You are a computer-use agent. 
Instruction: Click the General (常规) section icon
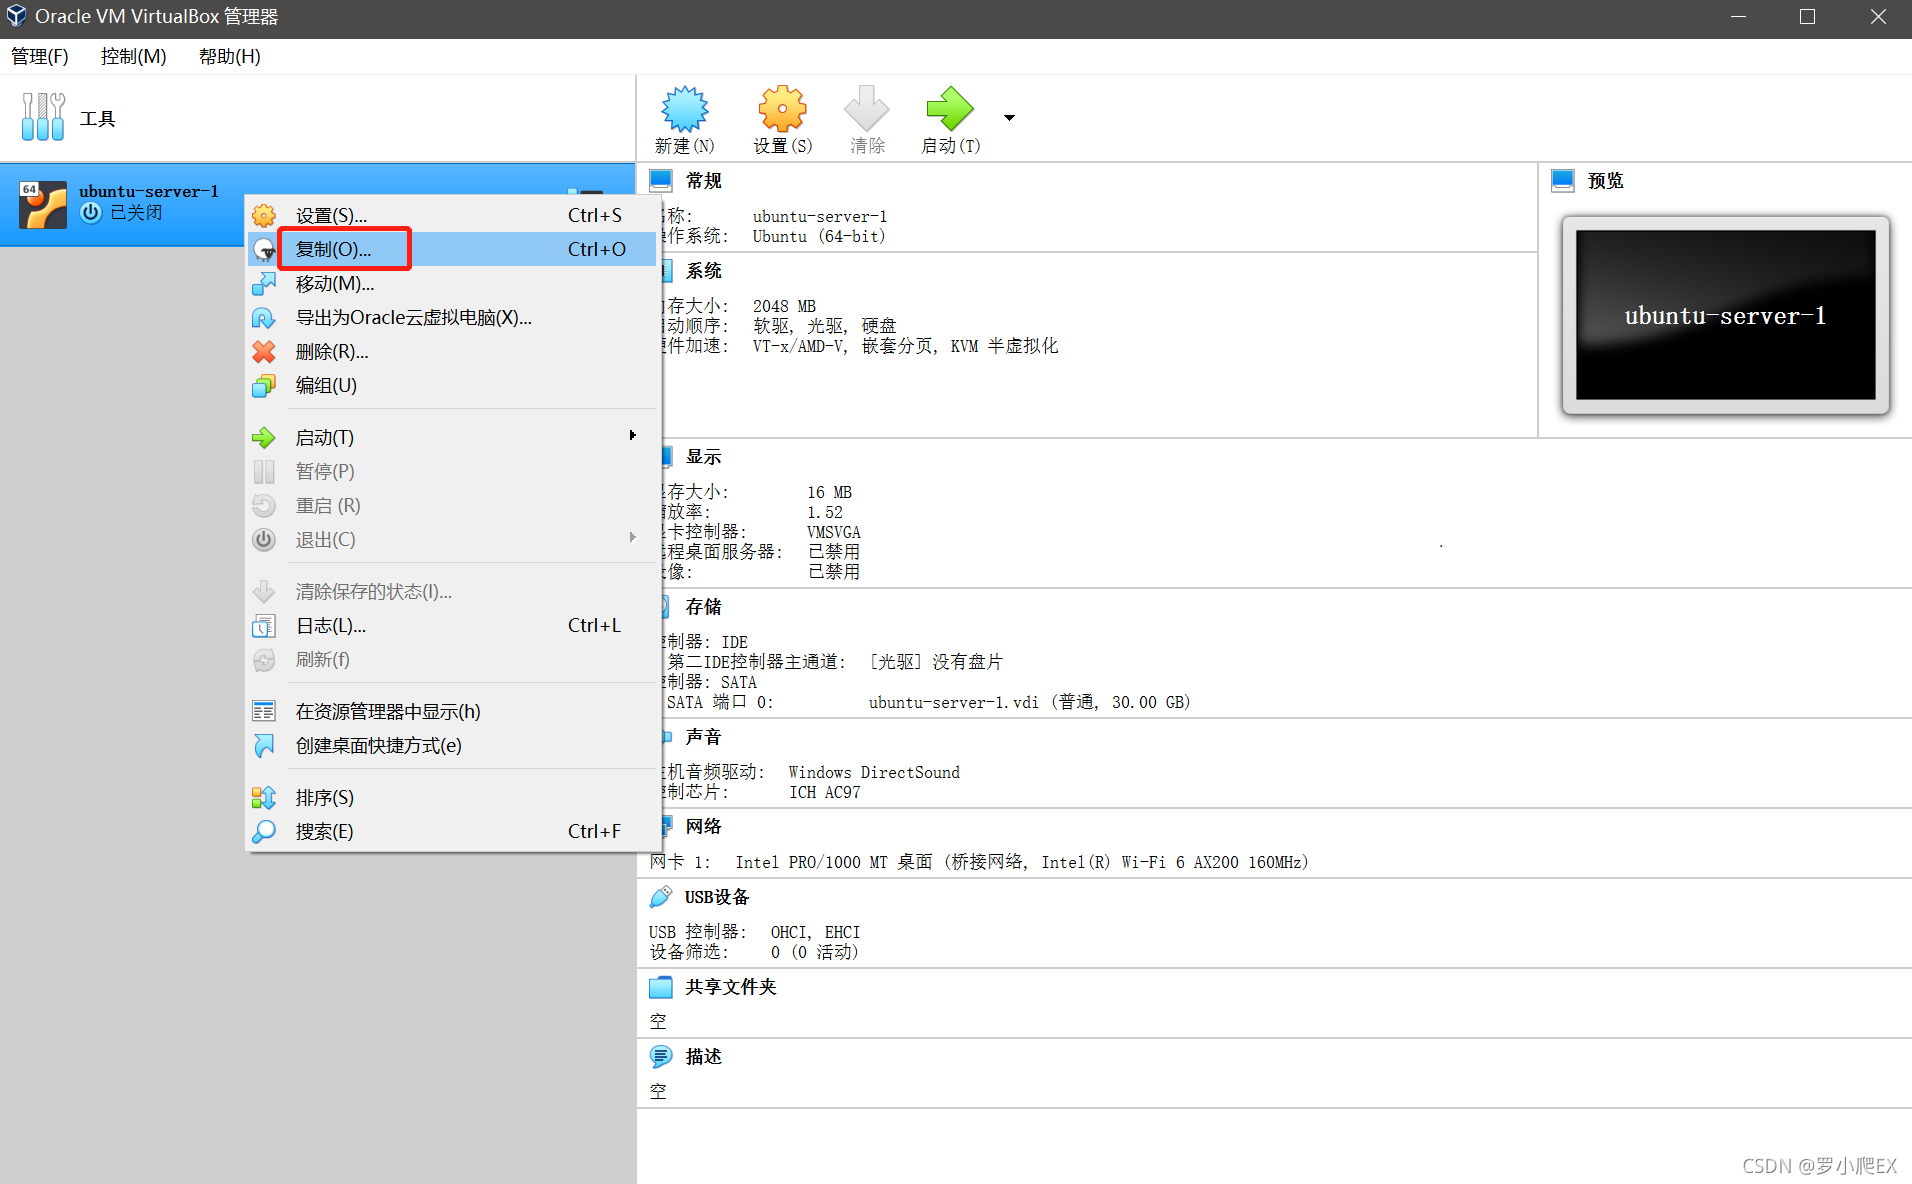point(661,181)
